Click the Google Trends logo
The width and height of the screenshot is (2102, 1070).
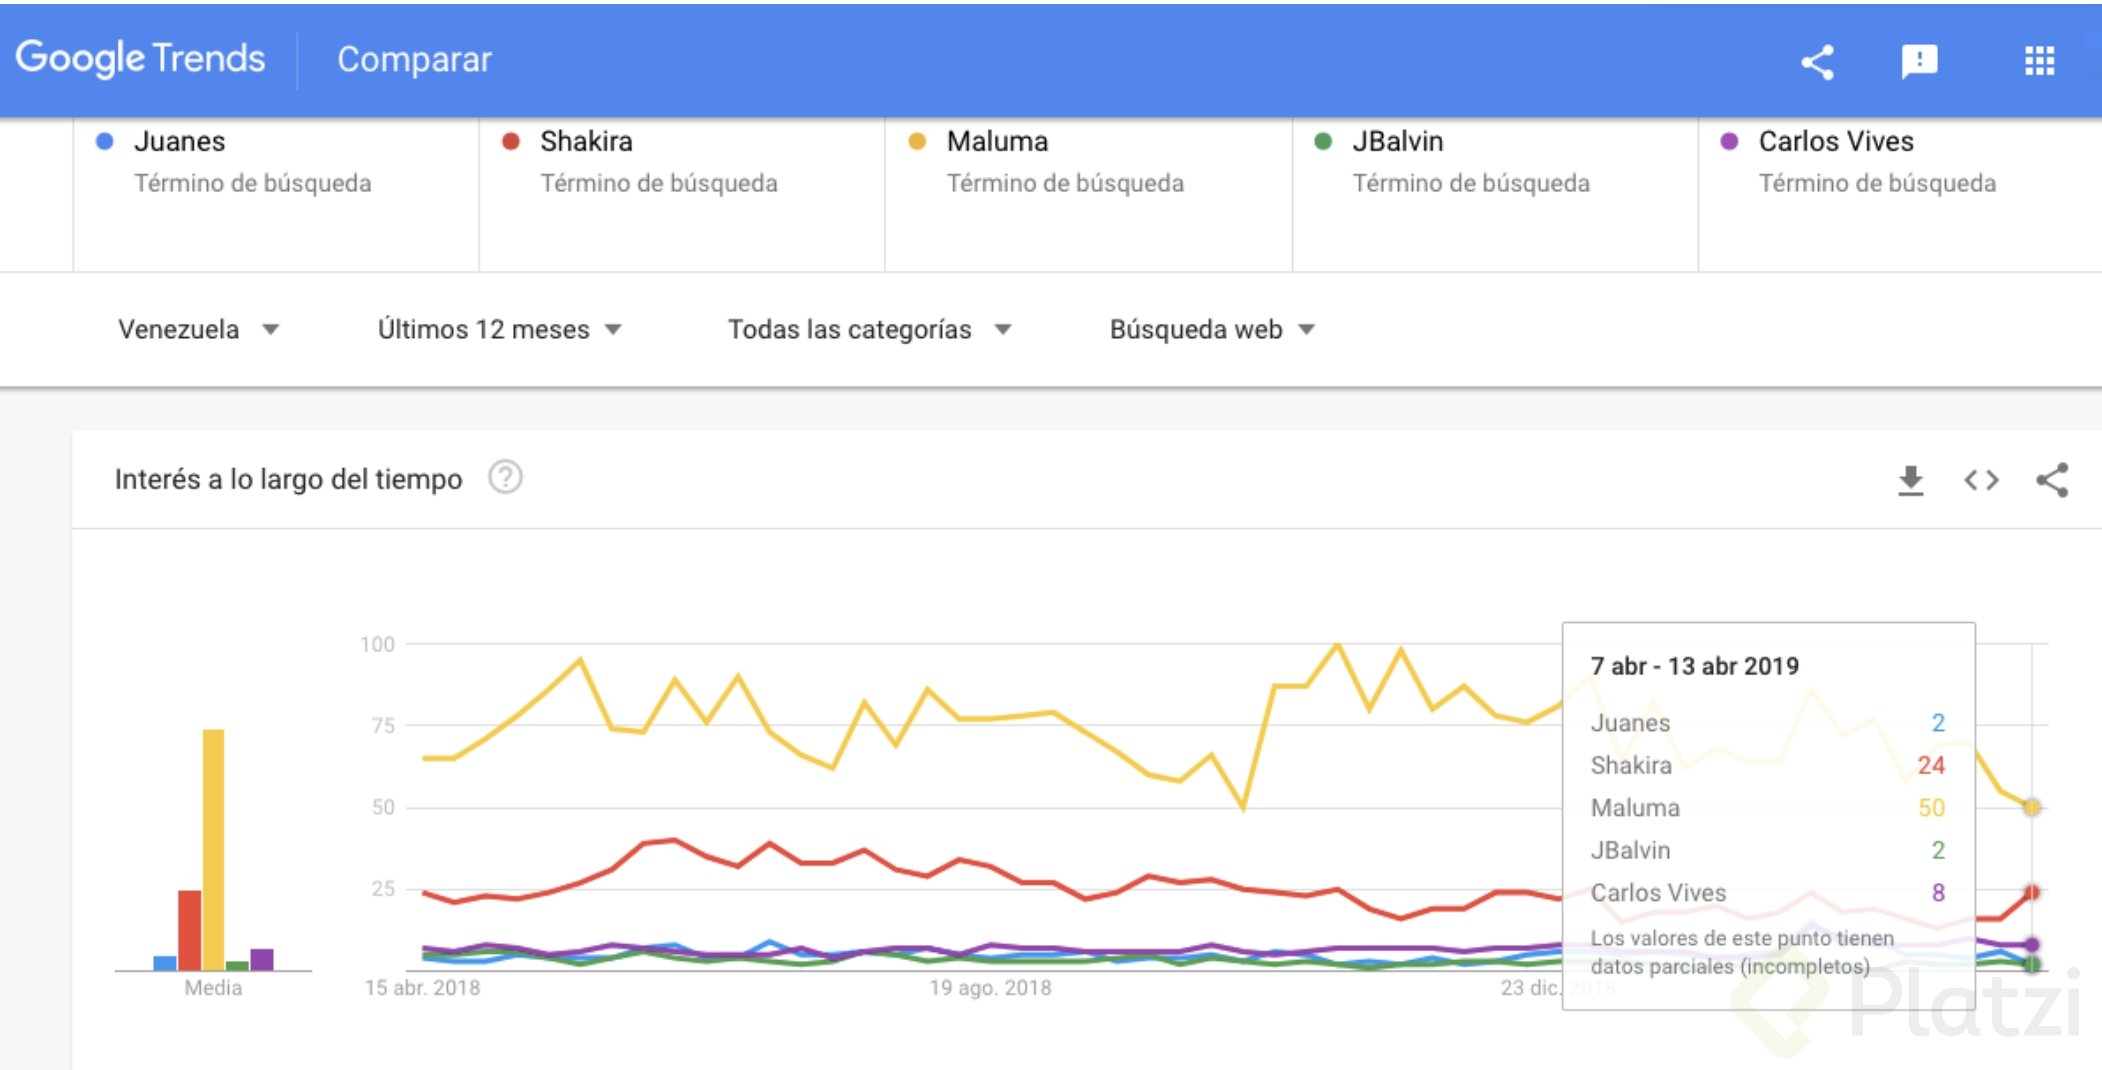point(140,59)
